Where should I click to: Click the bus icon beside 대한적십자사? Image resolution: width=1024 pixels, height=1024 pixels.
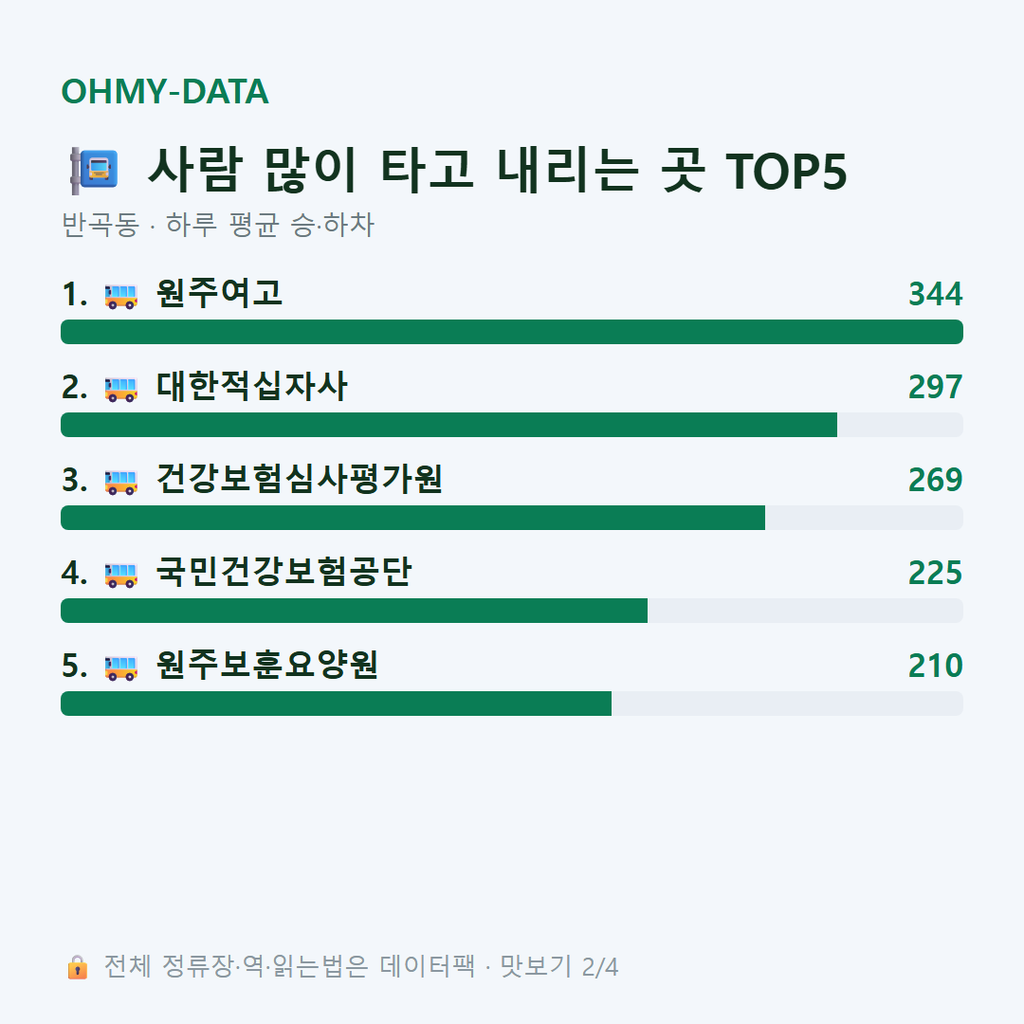coord(121,389)
